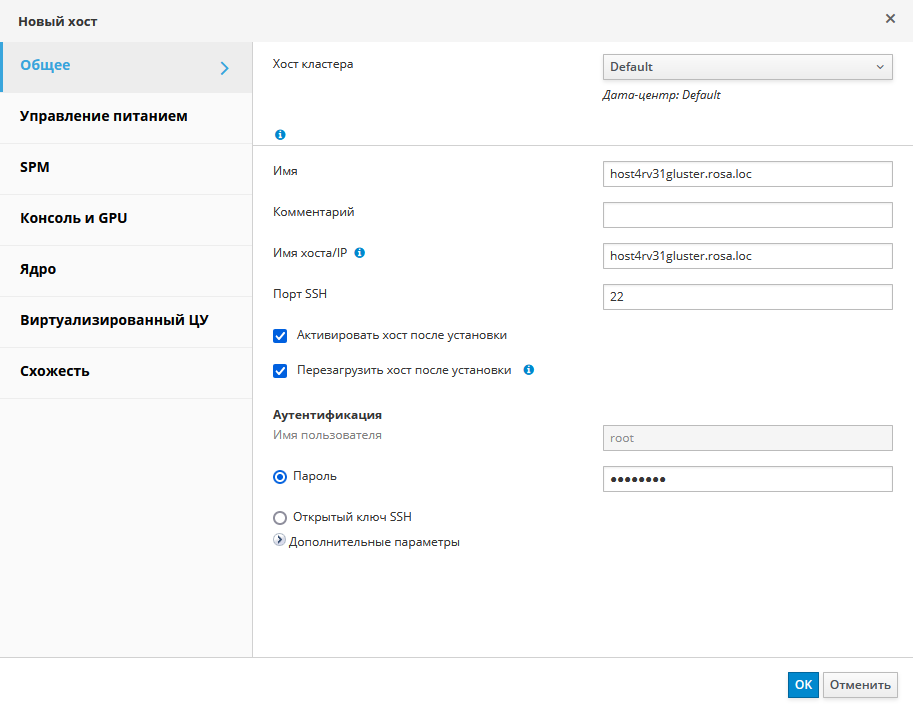Click info icon next to Имя хоста/IP
This screenshot has height=715, width=913.
coord(360,253)
